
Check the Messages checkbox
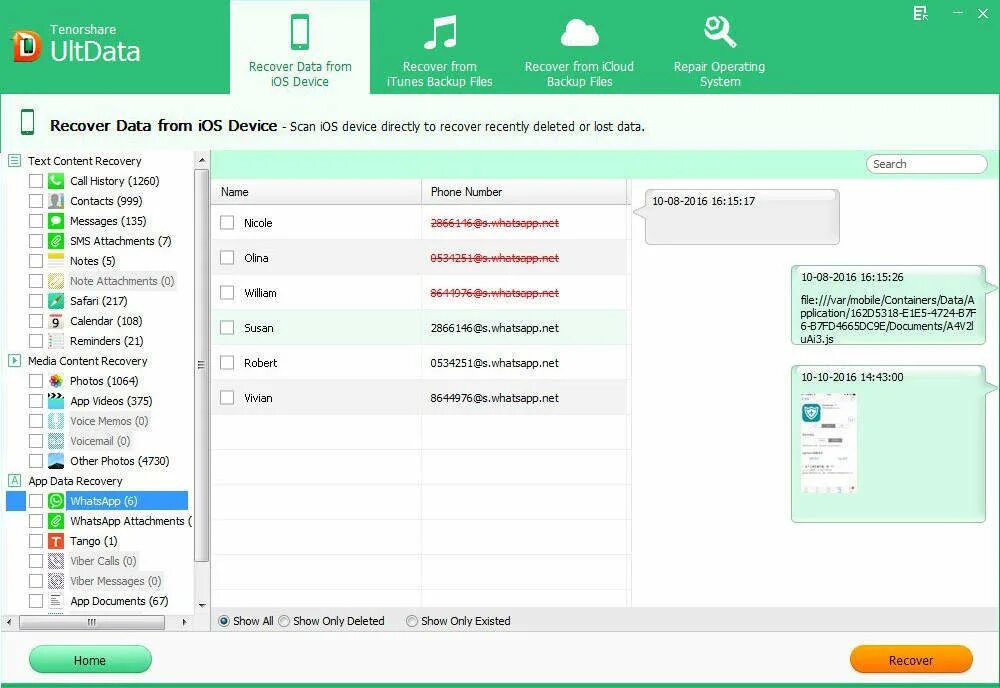tap(36, 221)
